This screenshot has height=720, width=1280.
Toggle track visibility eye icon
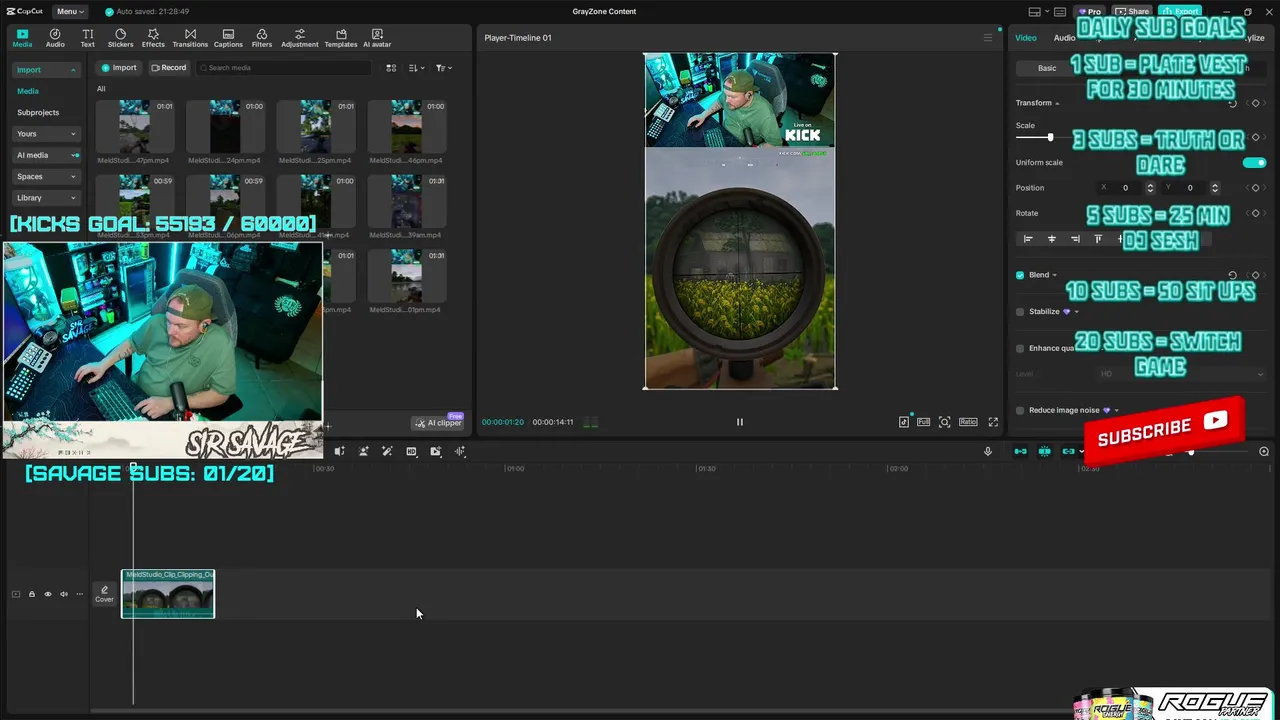pyautogui.click(x=47, y=594)
